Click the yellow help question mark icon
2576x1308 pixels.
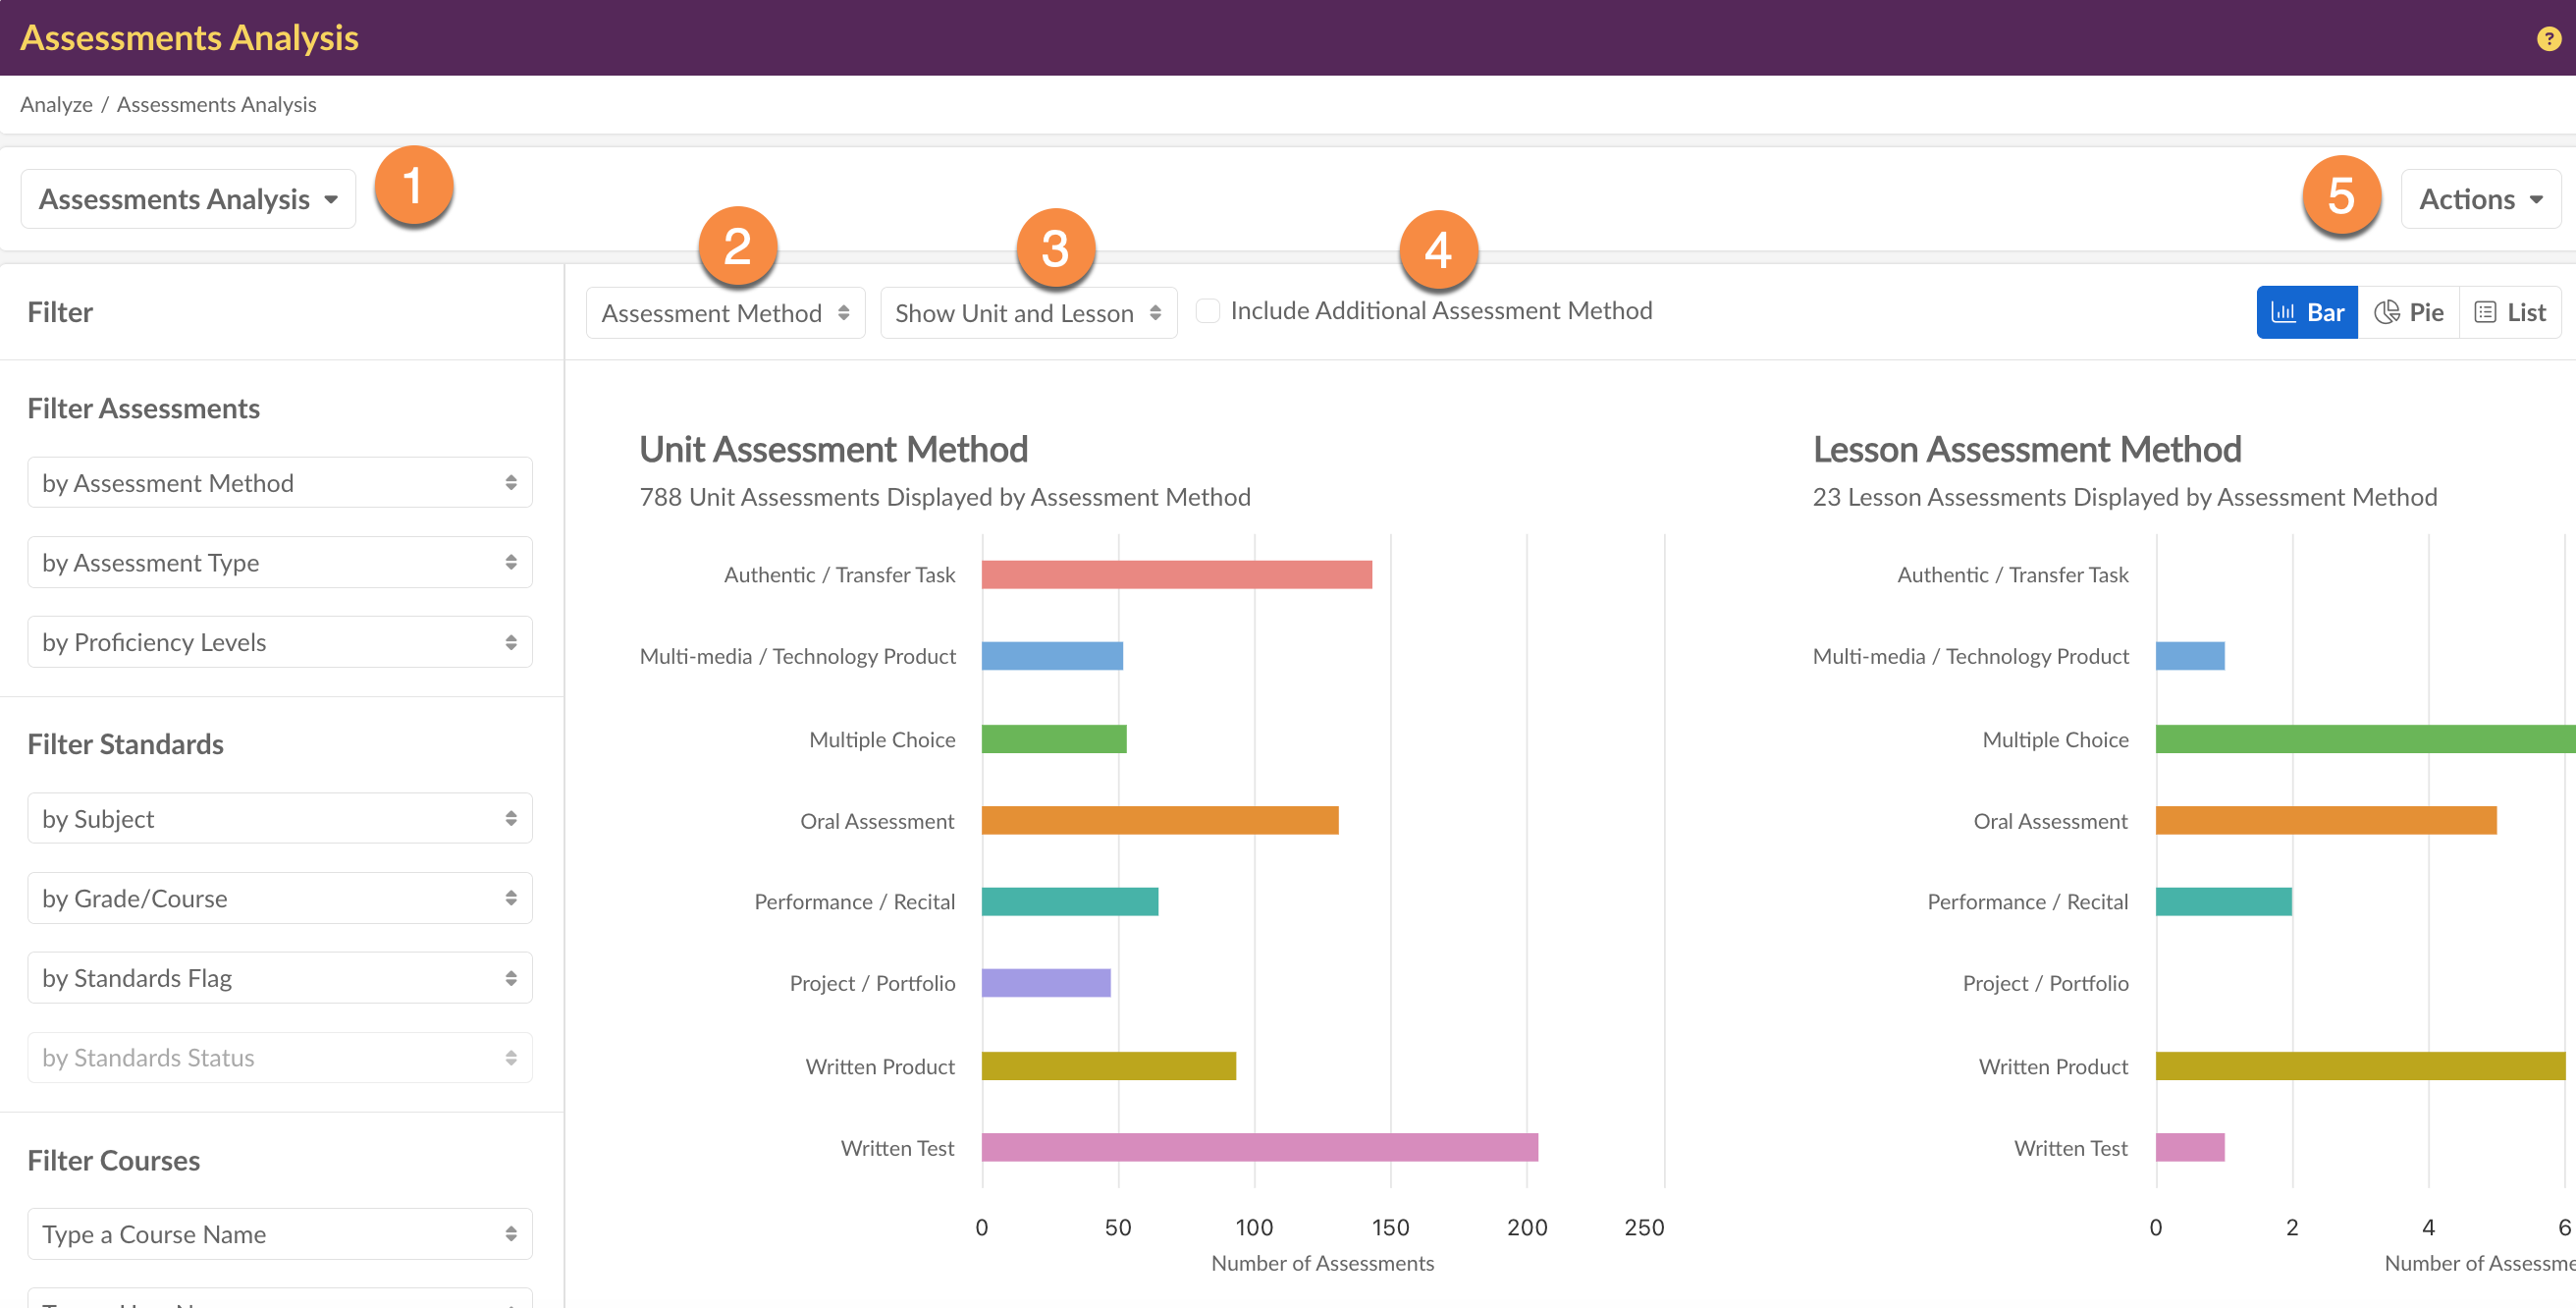coord(2548,39)
